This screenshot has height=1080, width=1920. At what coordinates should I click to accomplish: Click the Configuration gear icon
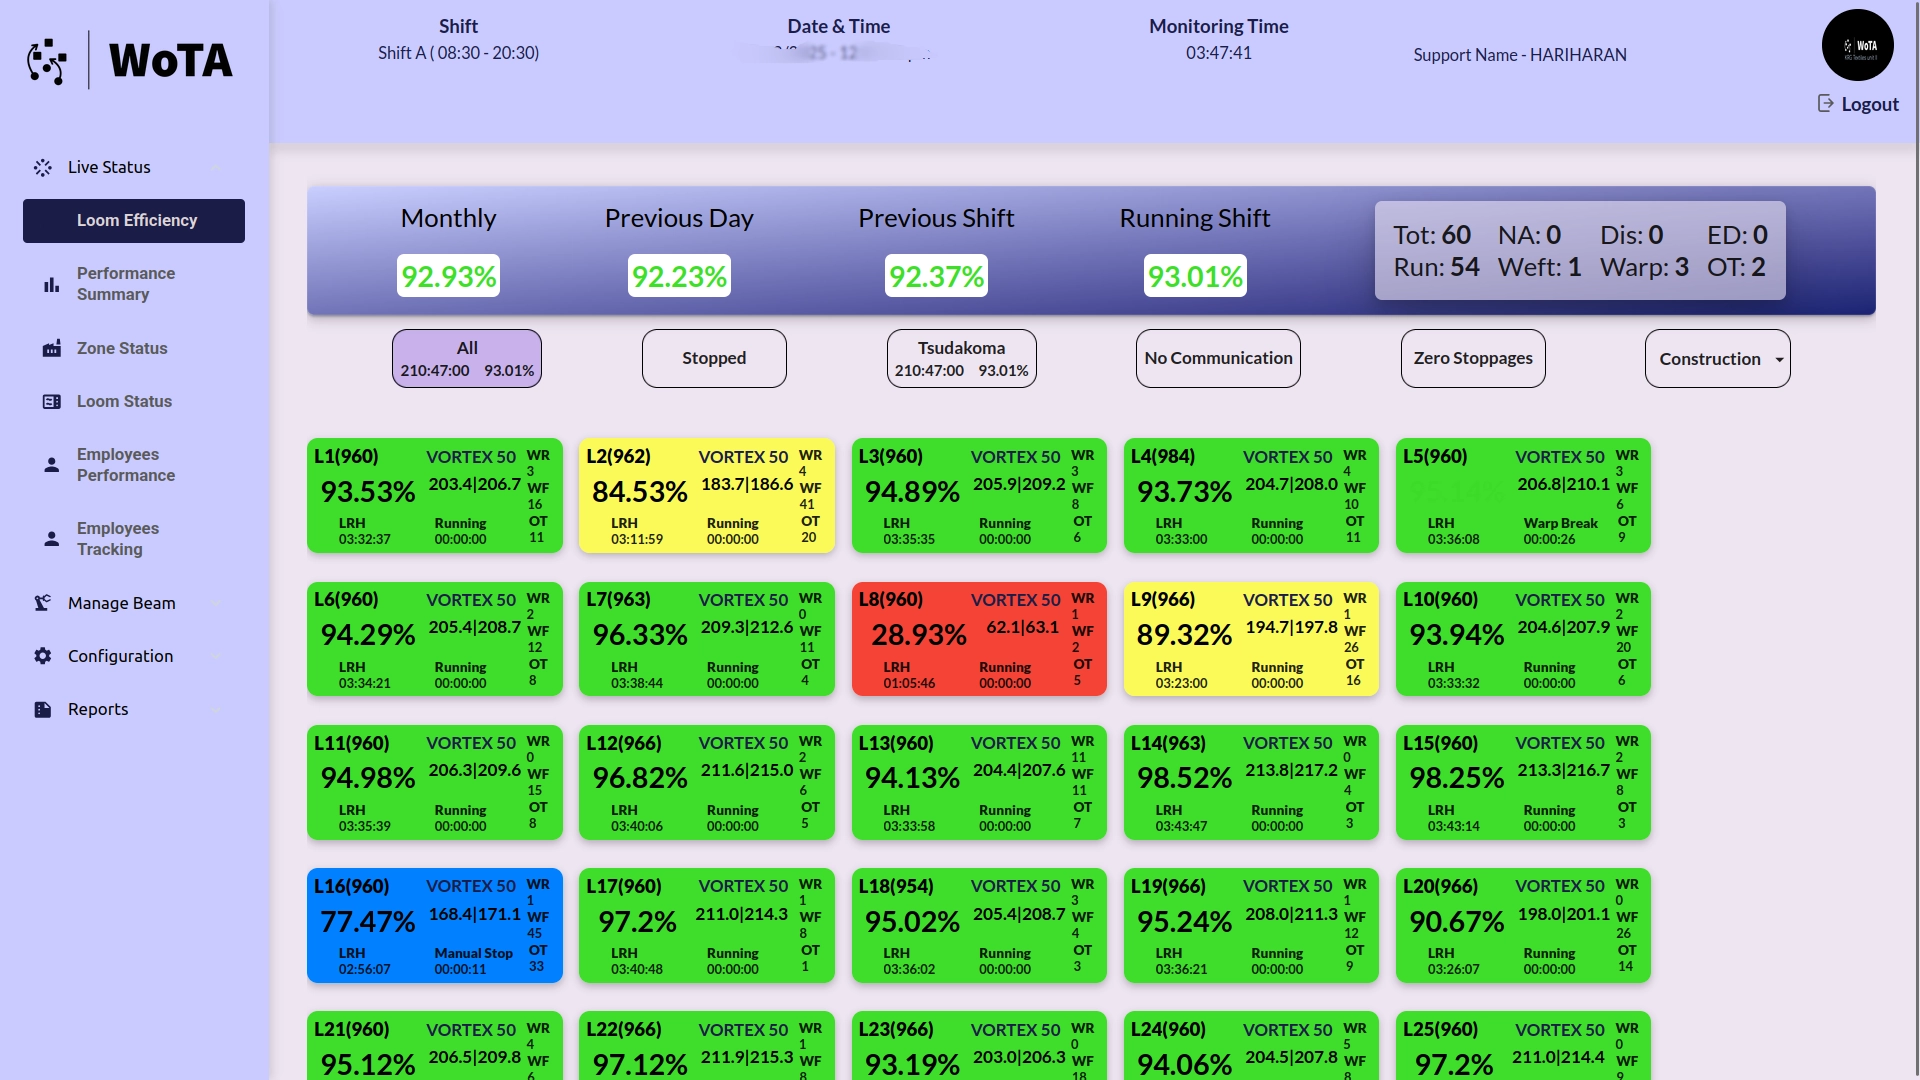coord(42,656)
